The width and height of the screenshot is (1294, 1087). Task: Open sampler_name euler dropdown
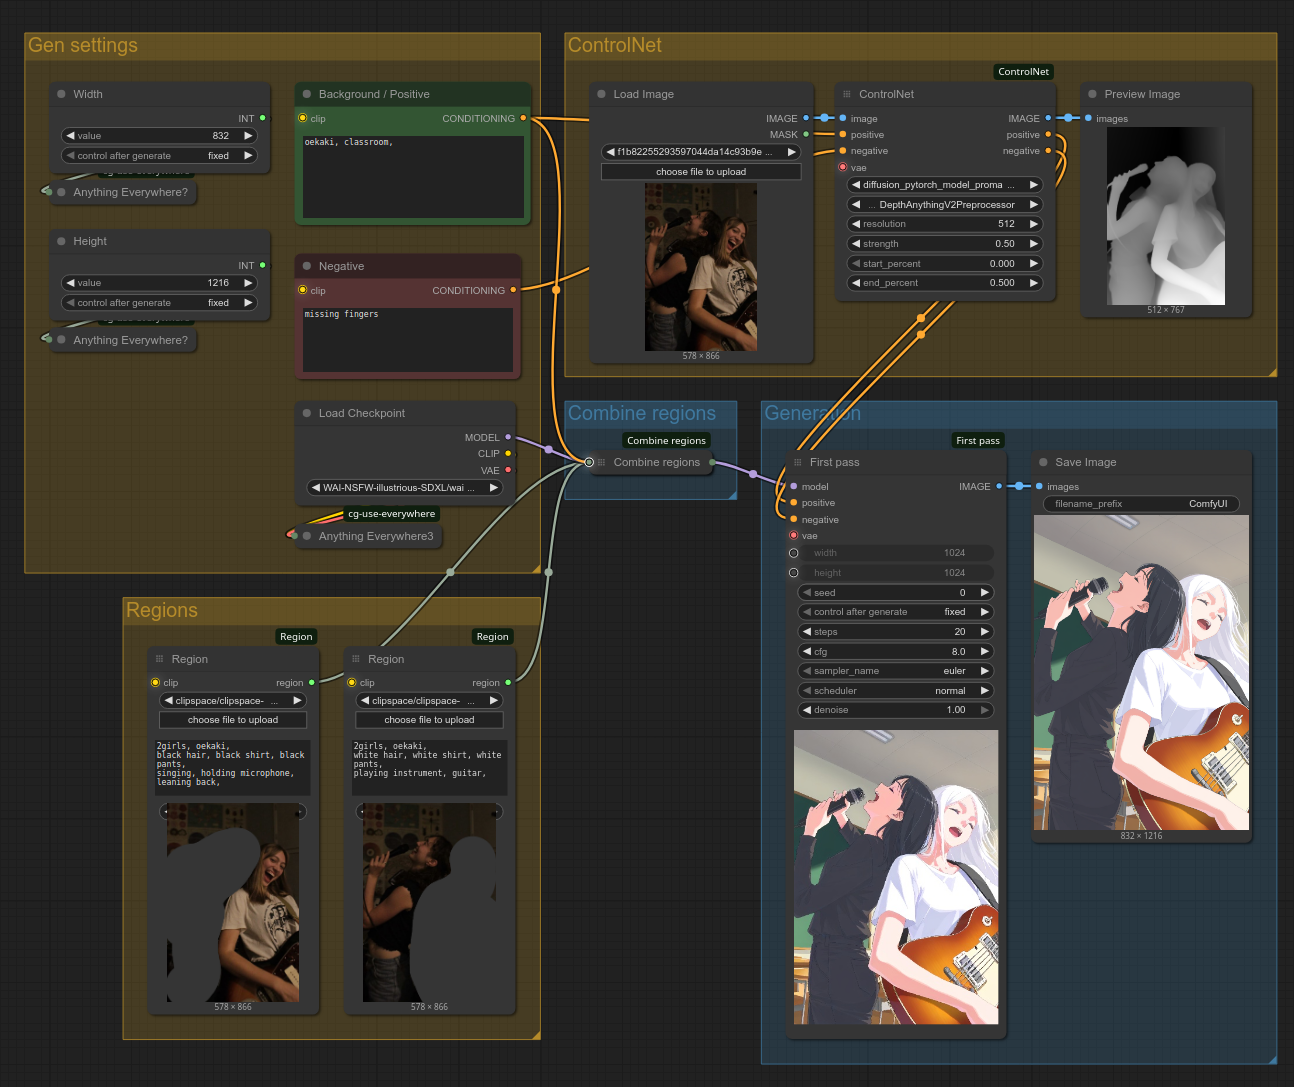pyautogui.click(x=896, y=671)
